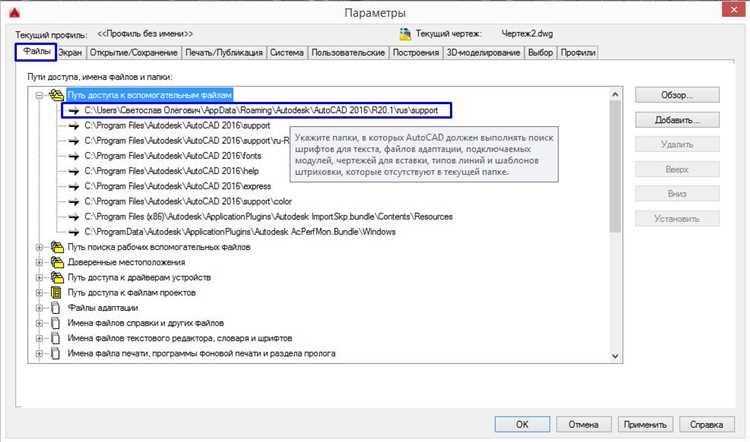The height and width of the screenshot is (442, 750).
Task: Click arrow icon of AutoCAD 2016\express path
Action: 73,187
